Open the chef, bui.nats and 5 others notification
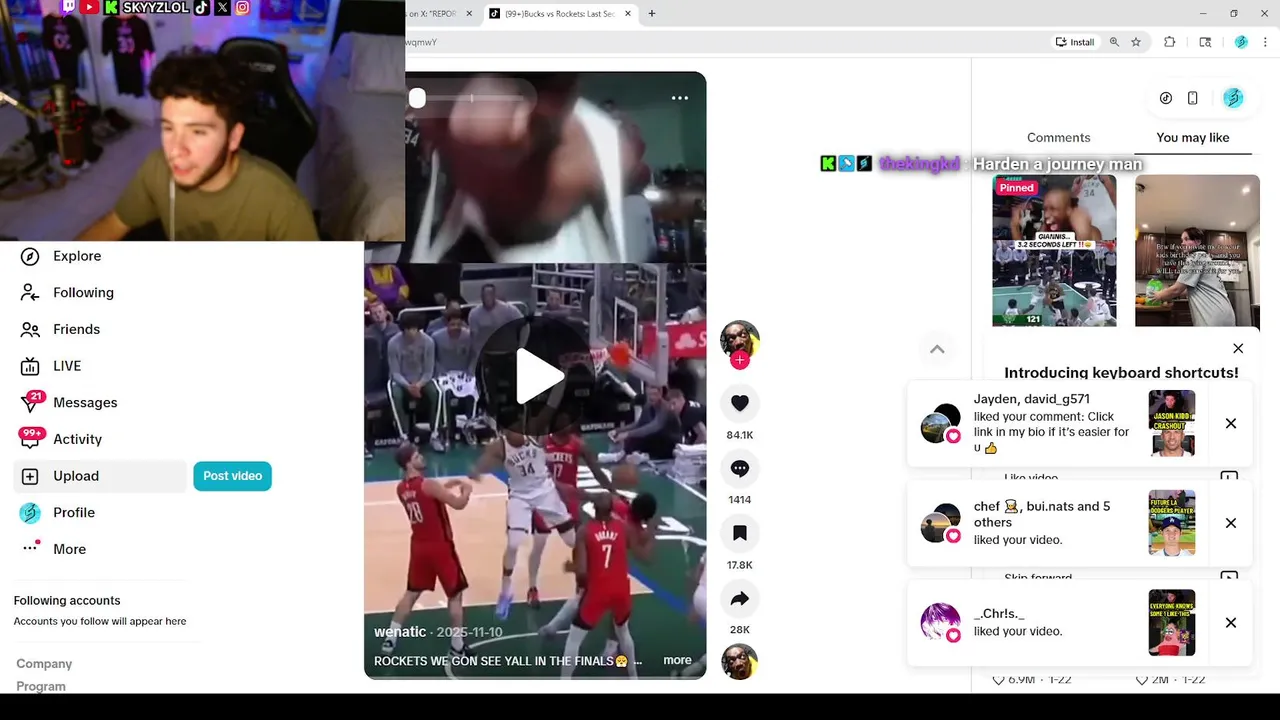 [x=1079, y=523]
